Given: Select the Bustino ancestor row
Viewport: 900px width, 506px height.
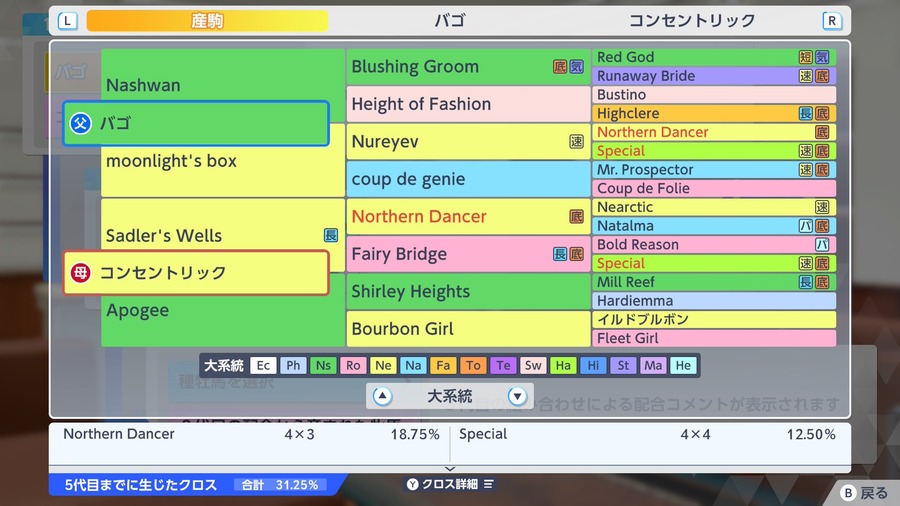Looking at the screenshot, I should coord(713,95).
